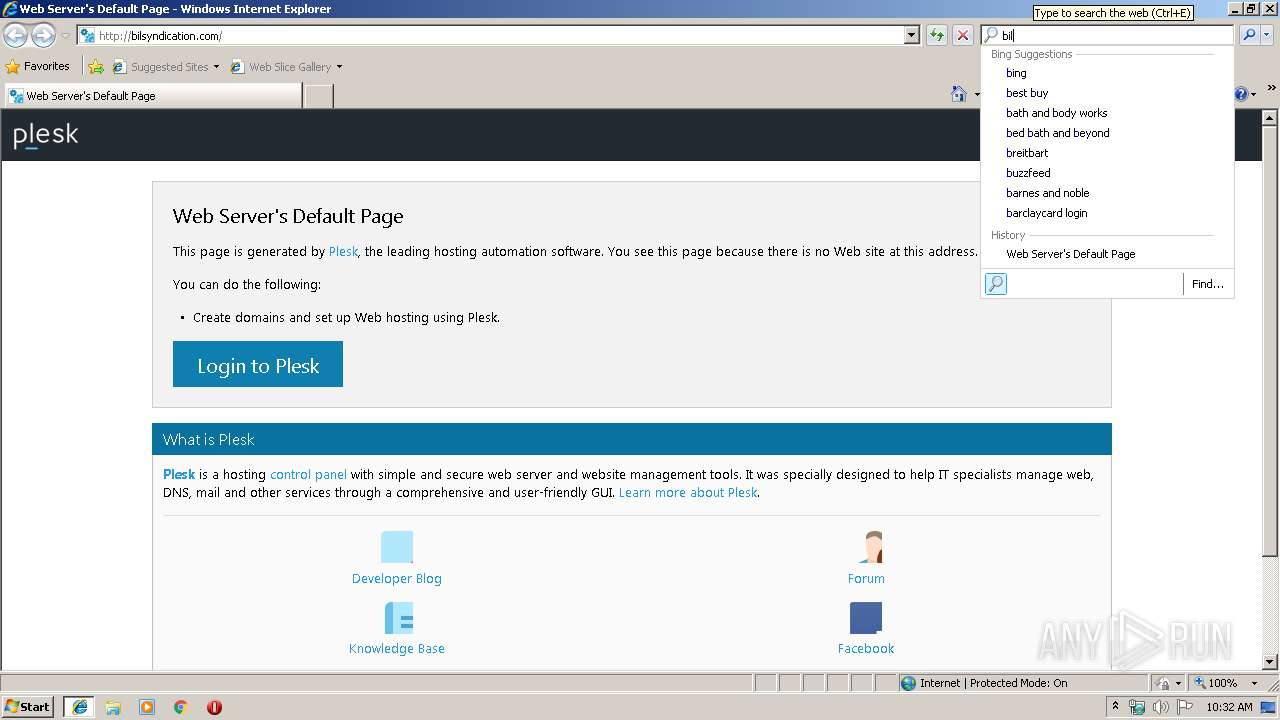
Task: Stop loading with the red X icon
Action: [963, 36]
